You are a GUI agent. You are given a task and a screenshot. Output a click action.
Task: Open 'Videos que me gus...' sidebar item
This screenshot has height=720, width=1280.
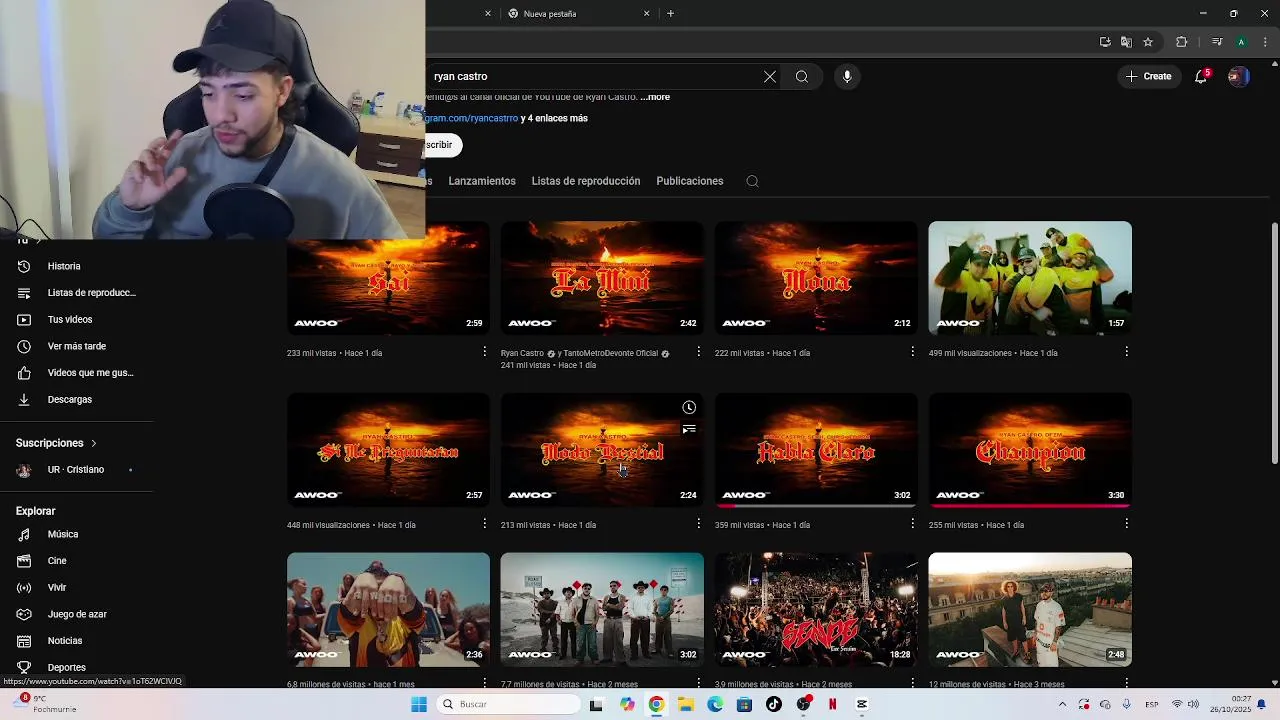[77, 373]
